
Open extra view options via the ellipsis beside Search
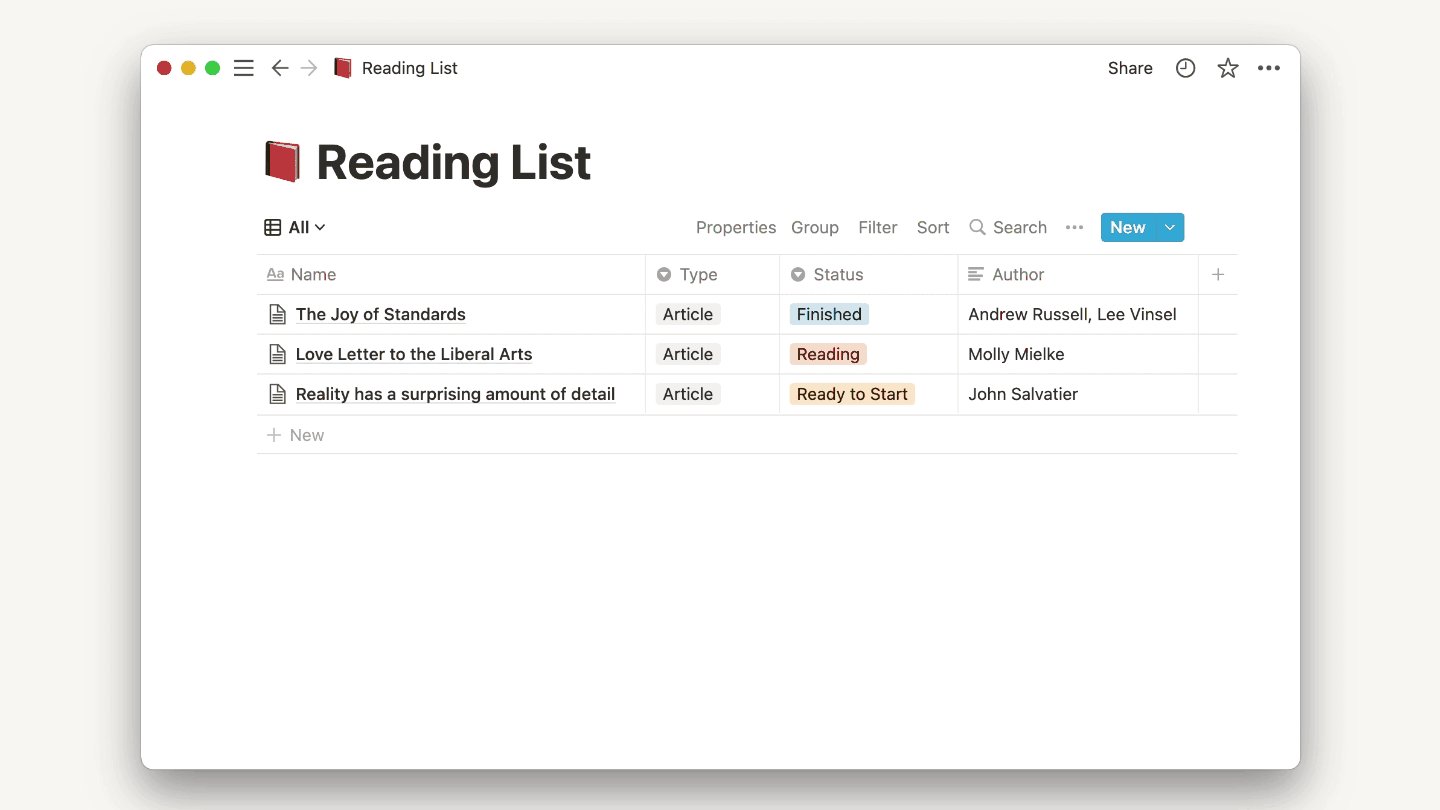pos(1074,228)
